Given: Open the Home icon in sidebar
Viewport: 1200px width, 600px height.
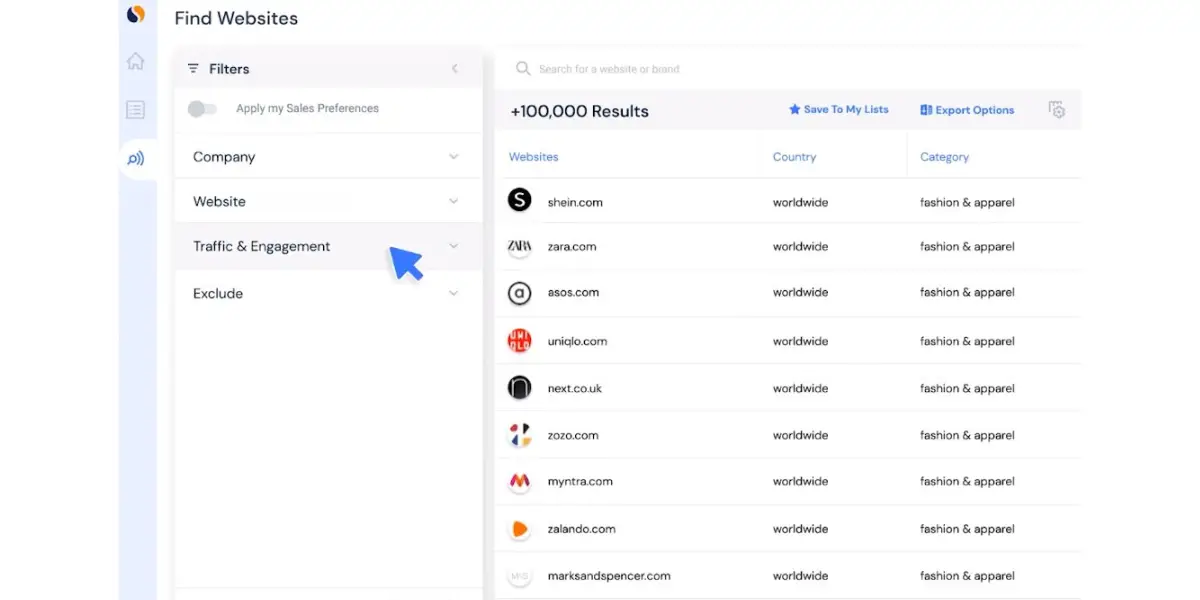Looking at the screenshot, I should click(136, 61).
